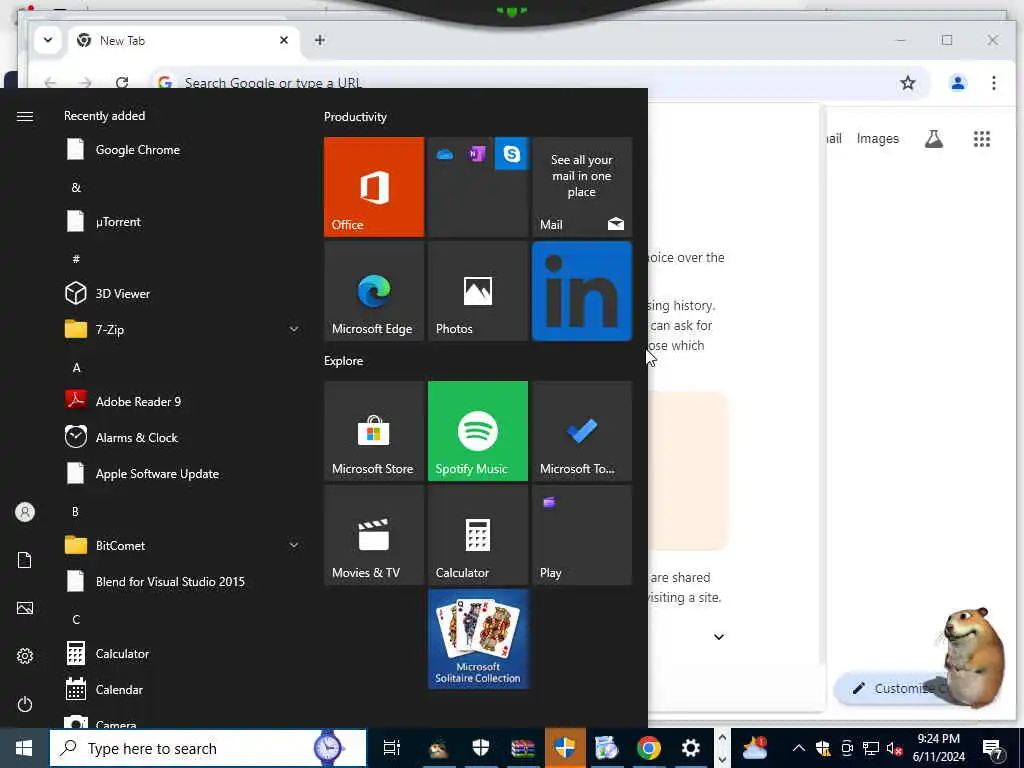This screenshot has height=768, width=1024.
Task: Open the Calculator tile in Explore
Action: (477, 535)
